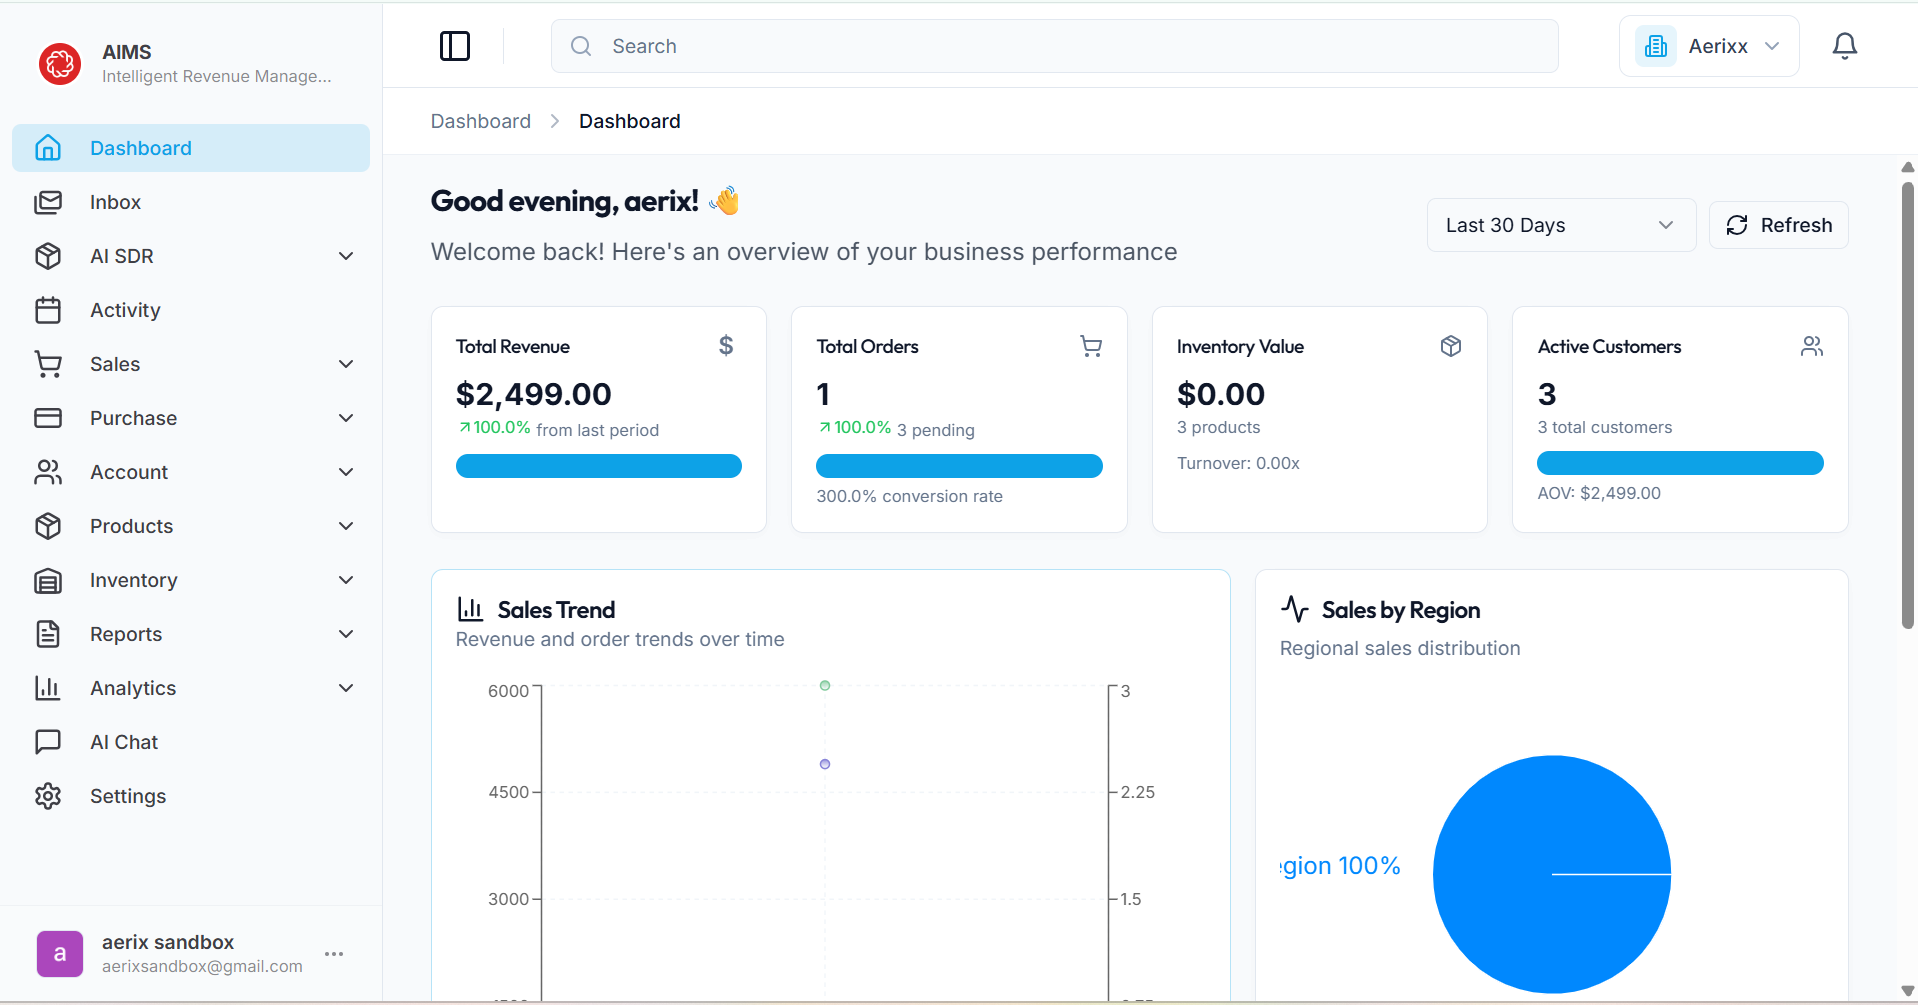Select Dashboard in the sidebar
The width and height of the screenshot is (1918, 1005).
(141, 148)
